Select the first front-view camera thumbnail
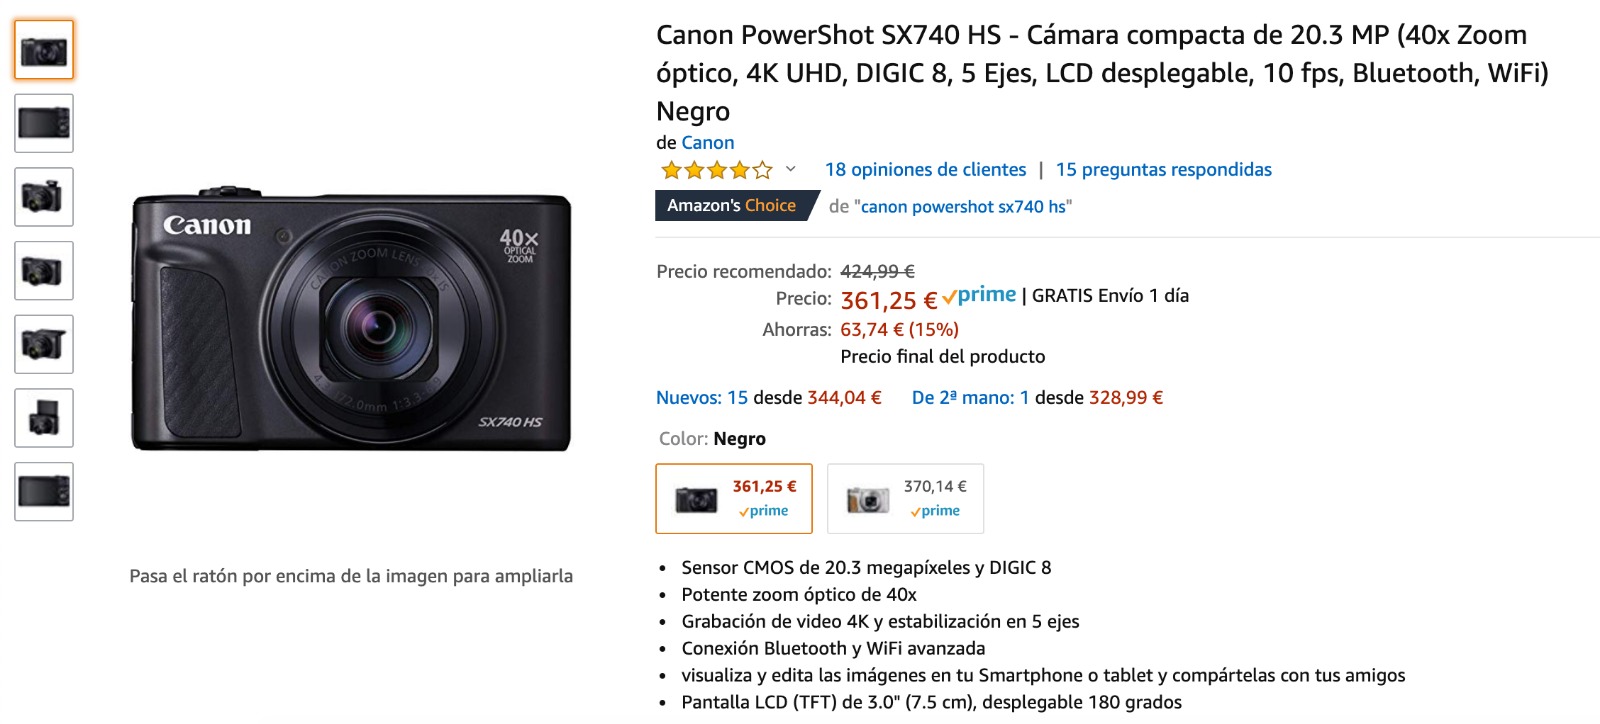1600x724 pixels. [x=44, y=50]
